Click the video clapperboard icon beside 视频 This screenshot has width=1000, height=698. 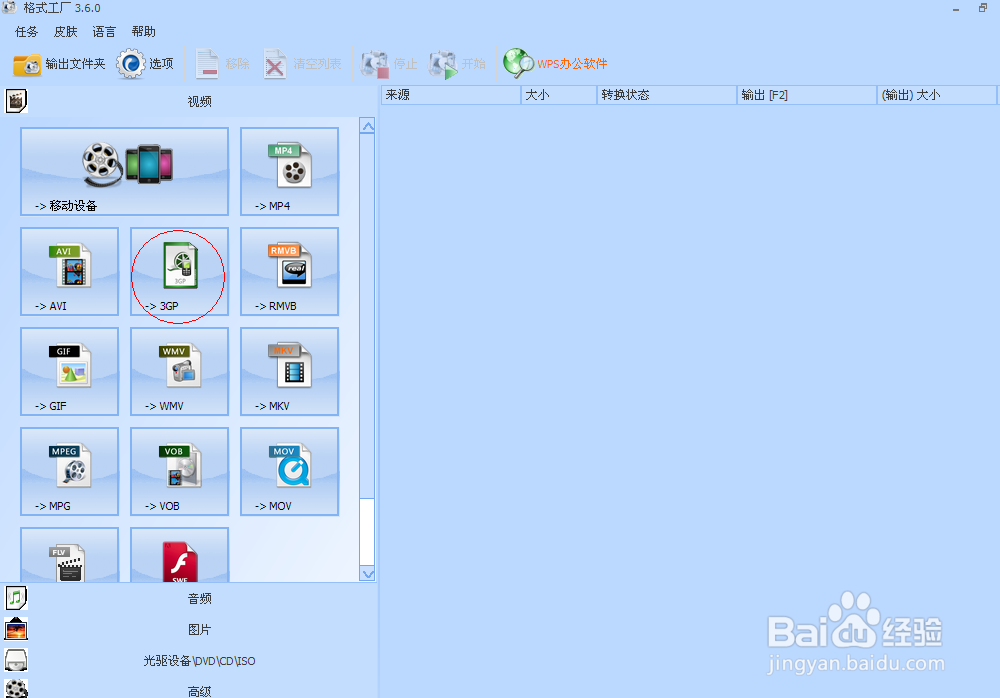pyautogui.click(x=16, y=101)
